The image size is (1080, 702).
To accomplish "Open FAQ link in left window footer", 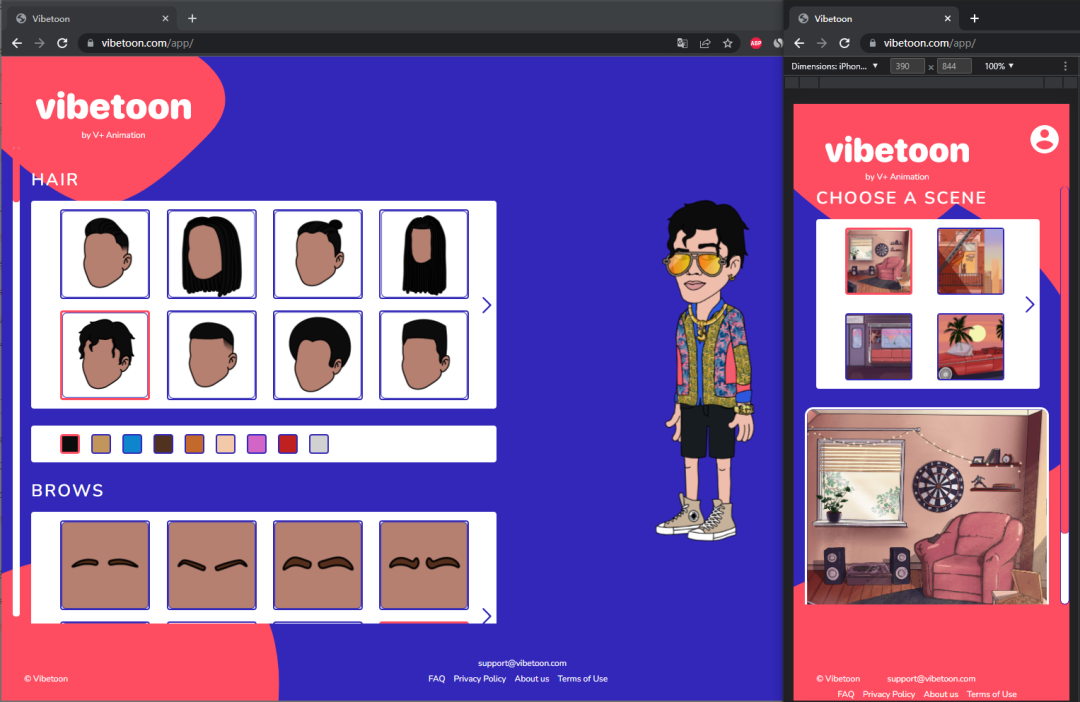I will pyautogui.click(x=437, y=679).
